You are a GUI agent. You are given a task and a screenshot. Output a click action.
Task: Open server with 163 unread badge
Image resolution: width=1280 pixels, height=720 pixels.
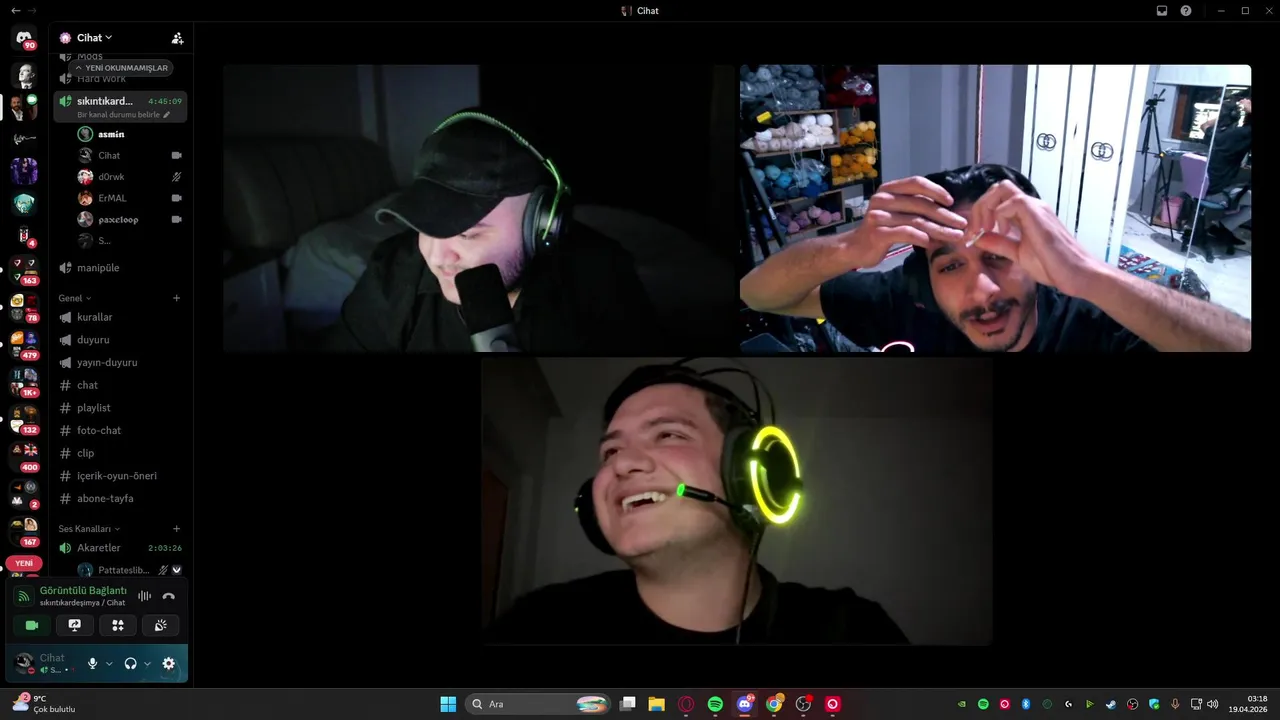click(x=24, y=270)
